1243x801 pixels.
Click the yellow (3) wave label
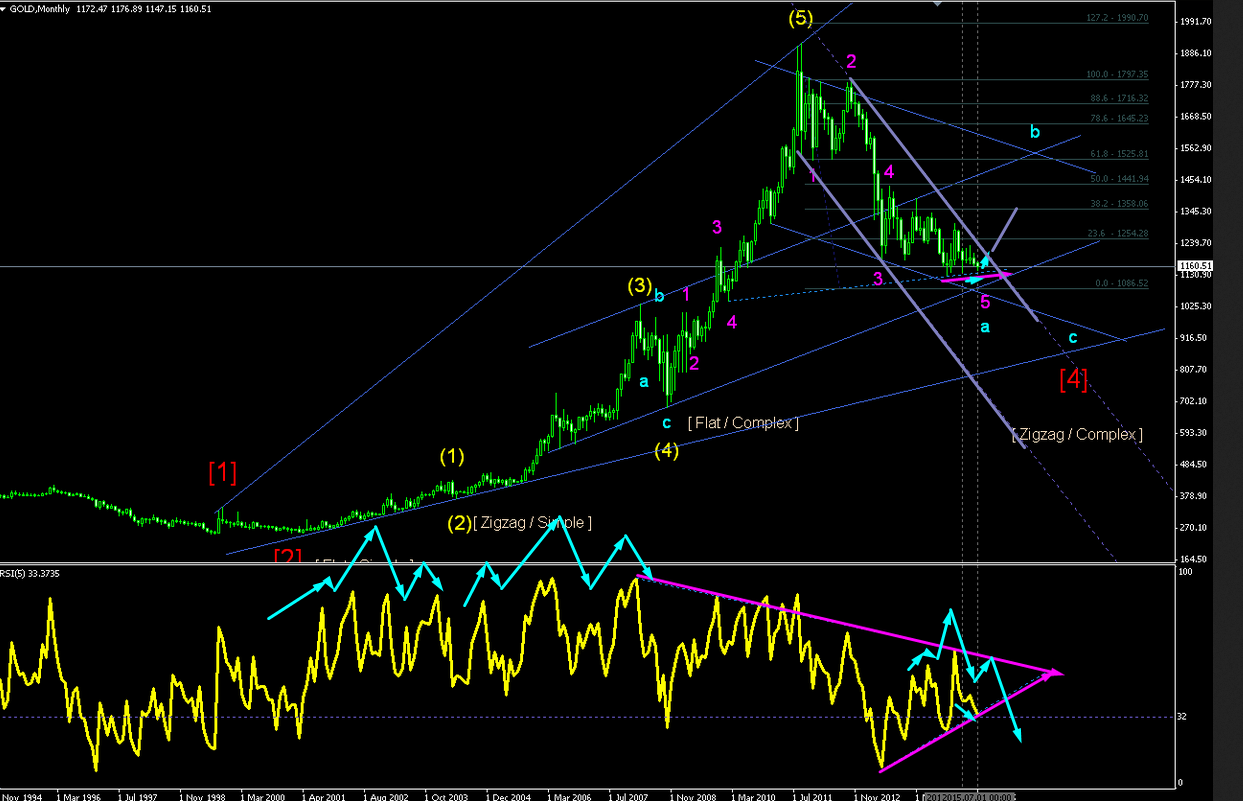[640, 285]
